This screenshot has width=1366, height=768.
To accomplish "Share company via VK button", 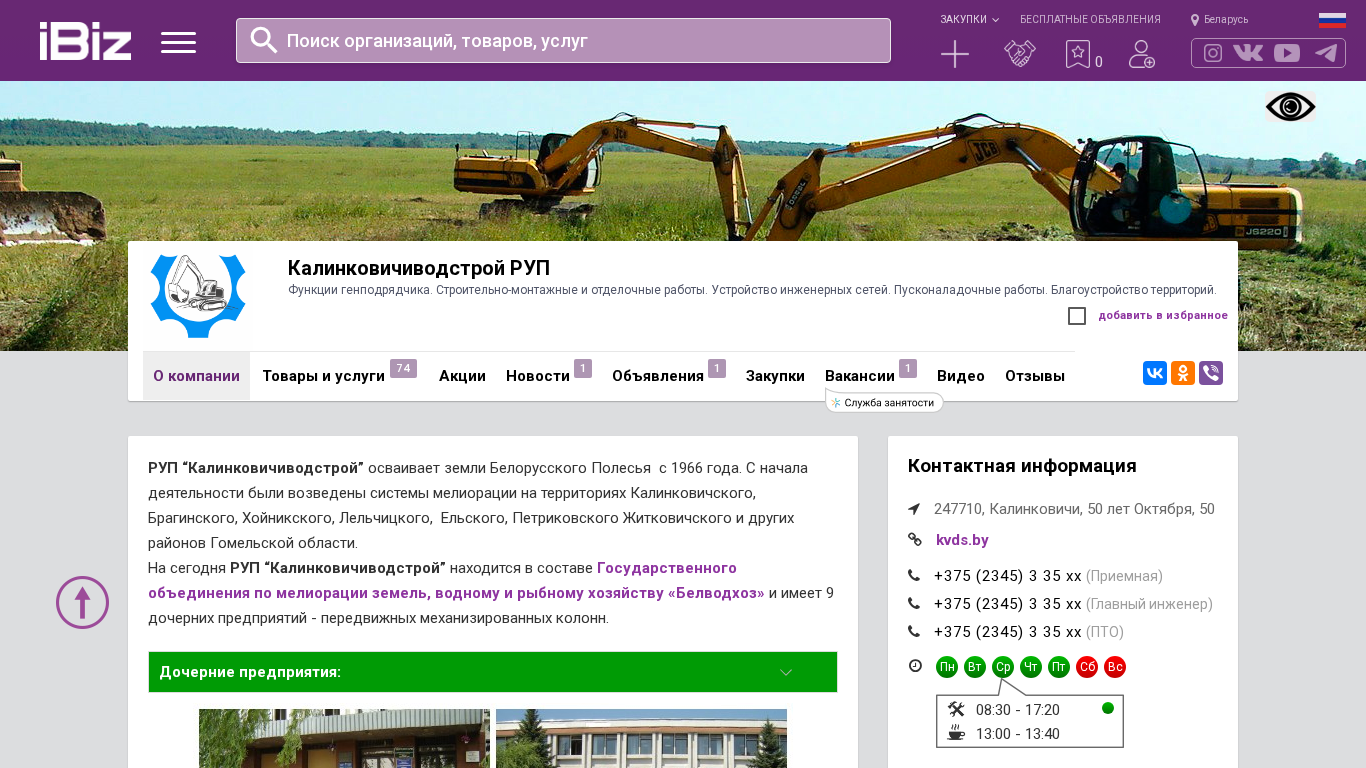I will (x=1155, y=373).
